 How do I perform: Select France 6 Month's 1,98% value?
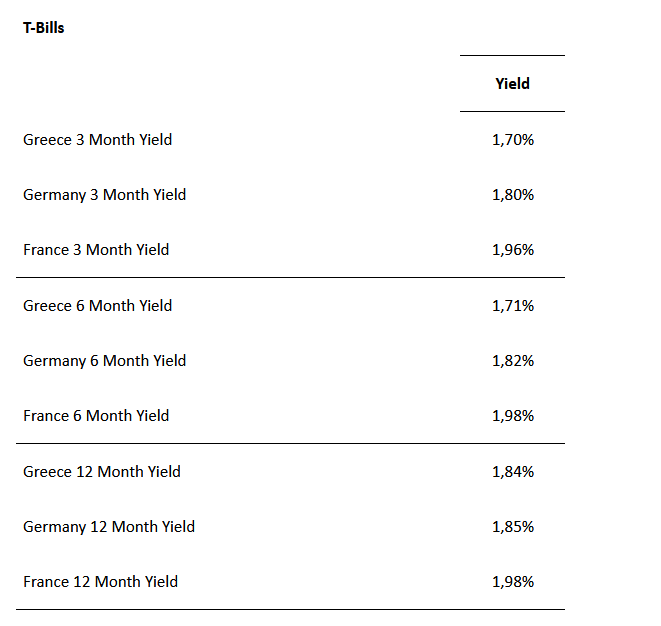513,416
